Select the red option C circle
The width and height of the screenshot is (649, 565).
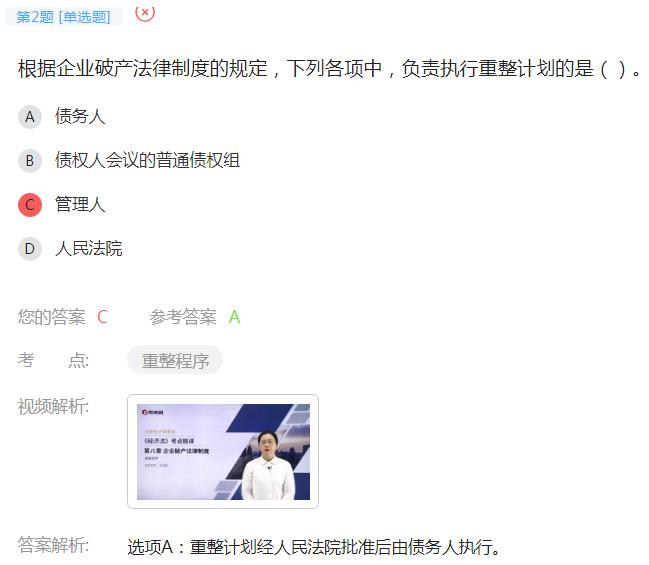pos(30,205)
